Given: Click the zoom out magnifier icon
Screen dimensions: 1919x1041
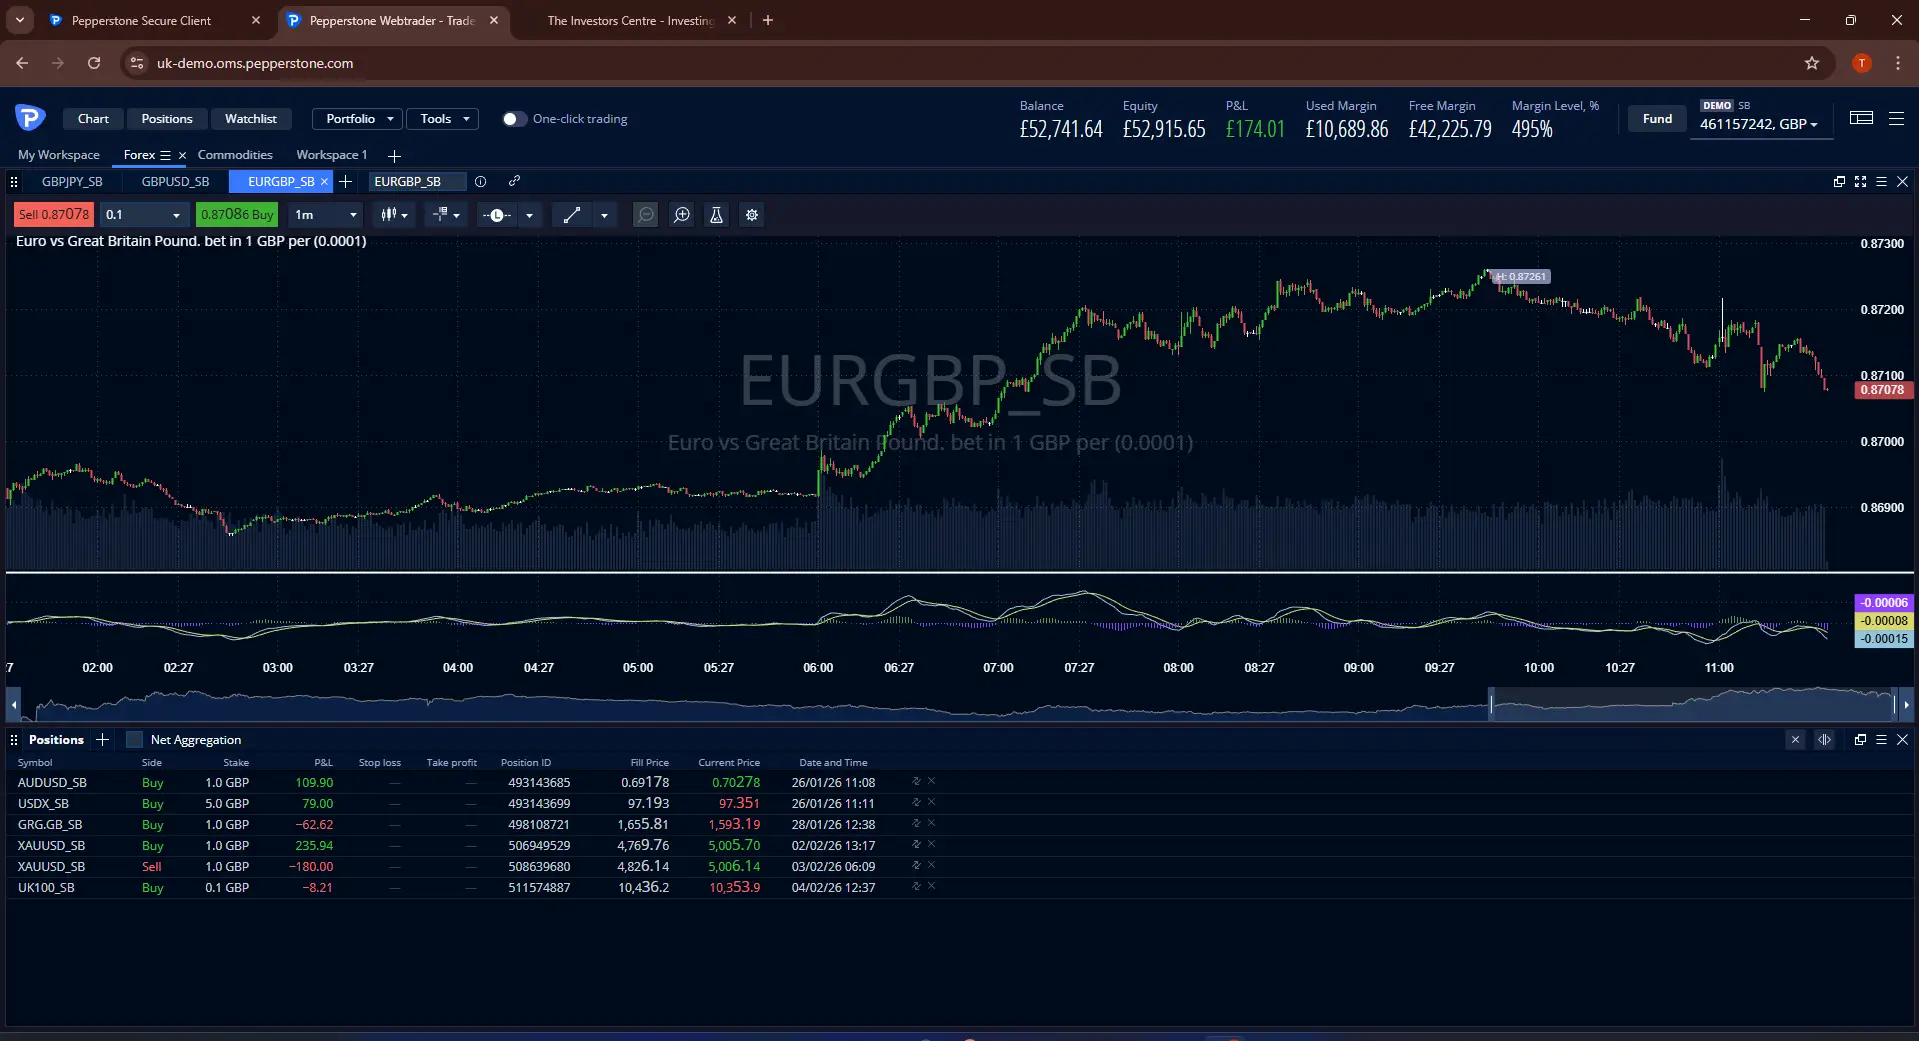Looking at the screenshot, I should tap(645, 215).
